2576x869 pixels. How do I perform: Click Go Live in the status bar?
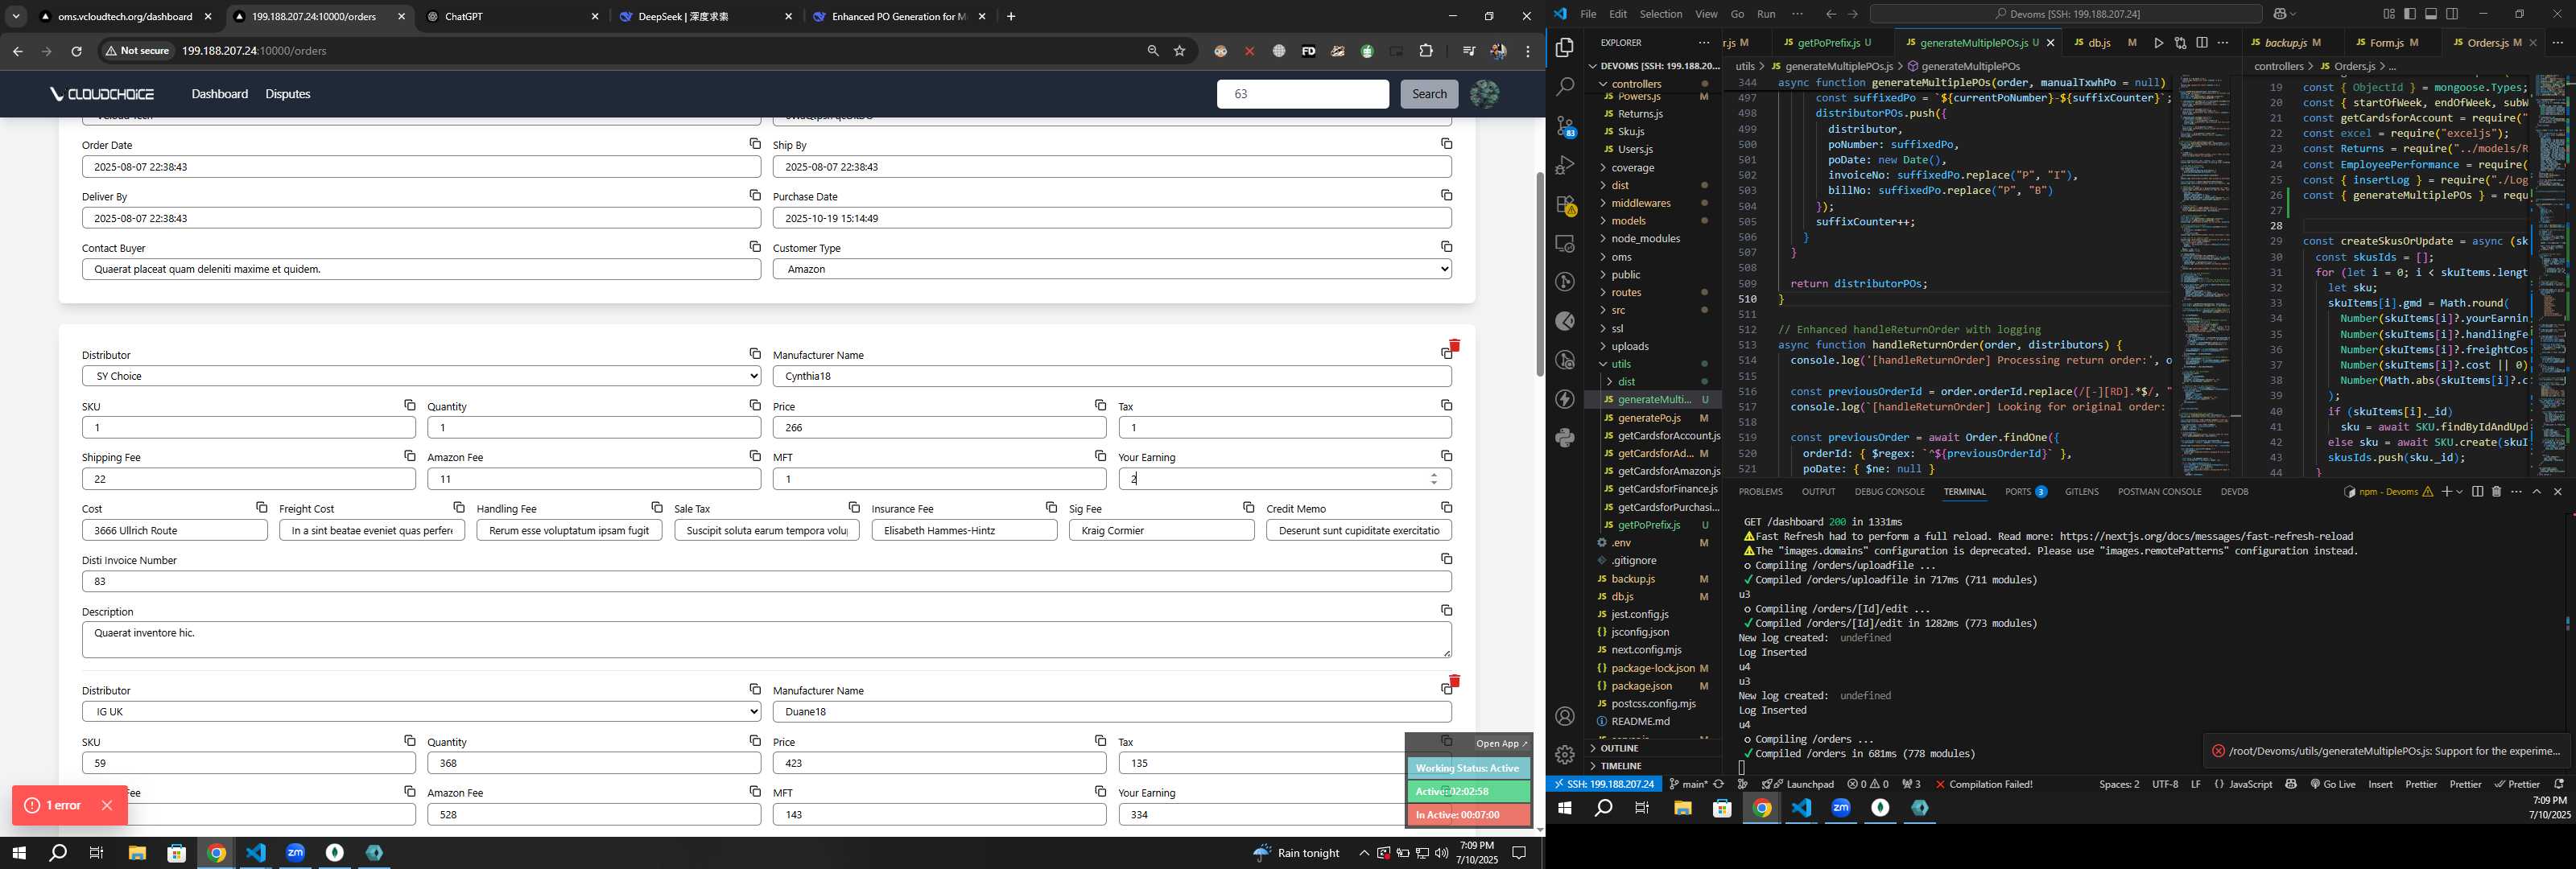click(2332, 785)
